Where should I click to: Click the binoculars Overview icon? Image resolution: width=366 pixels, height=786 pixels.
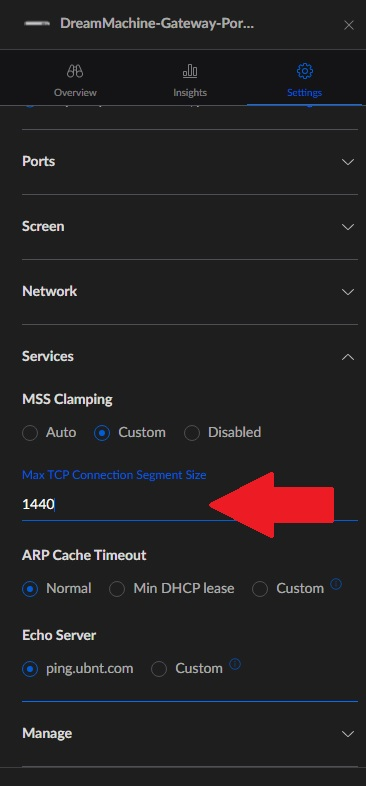75,71
